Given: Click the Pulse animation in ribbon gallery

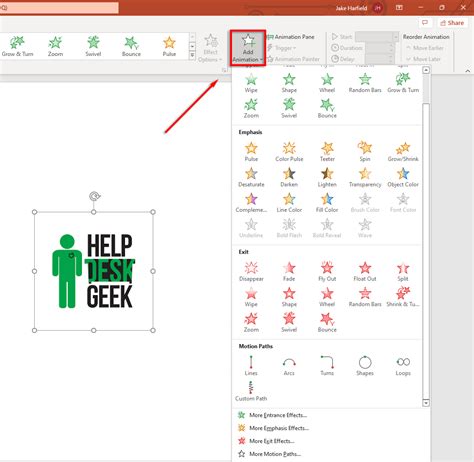Looking at the screenshot, I should tap(169, 46).
